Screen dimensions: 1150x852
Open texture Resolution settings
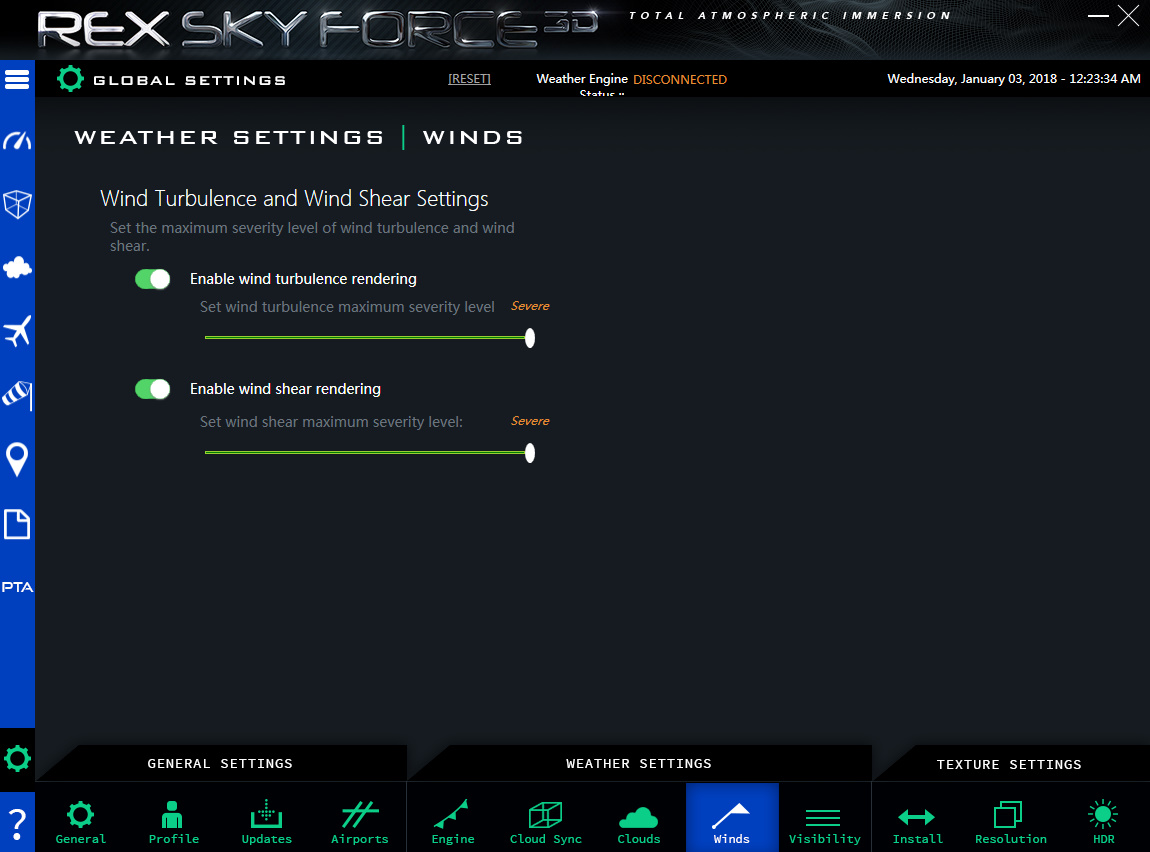click(x=1011, y=822)
